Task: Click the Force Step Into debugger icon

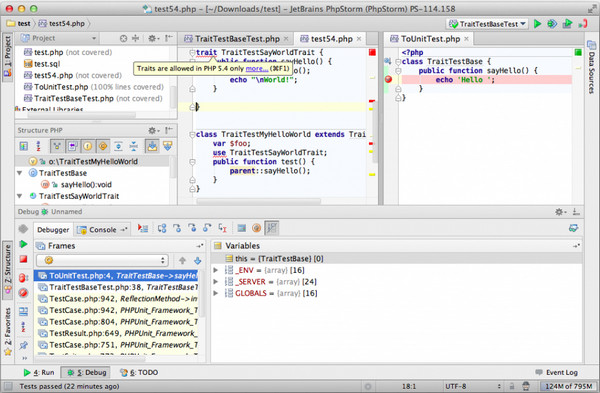Action: coord(192,228)
